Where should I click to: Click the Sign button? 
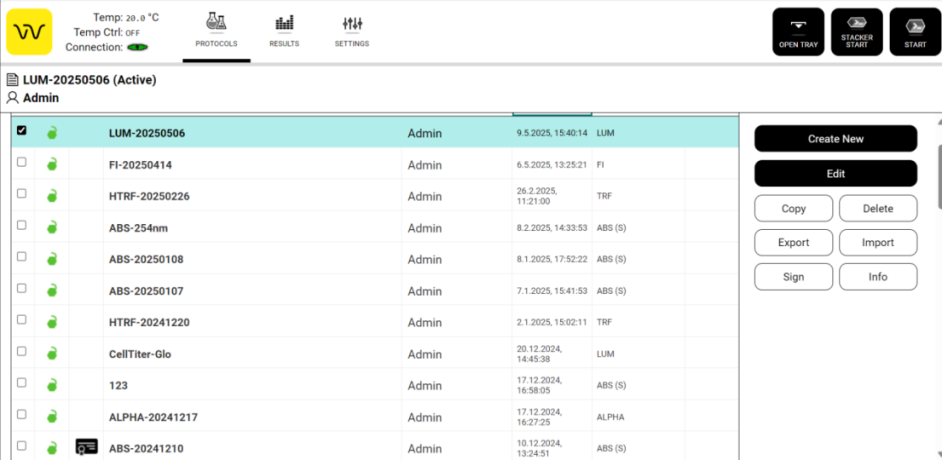(794, 277)
